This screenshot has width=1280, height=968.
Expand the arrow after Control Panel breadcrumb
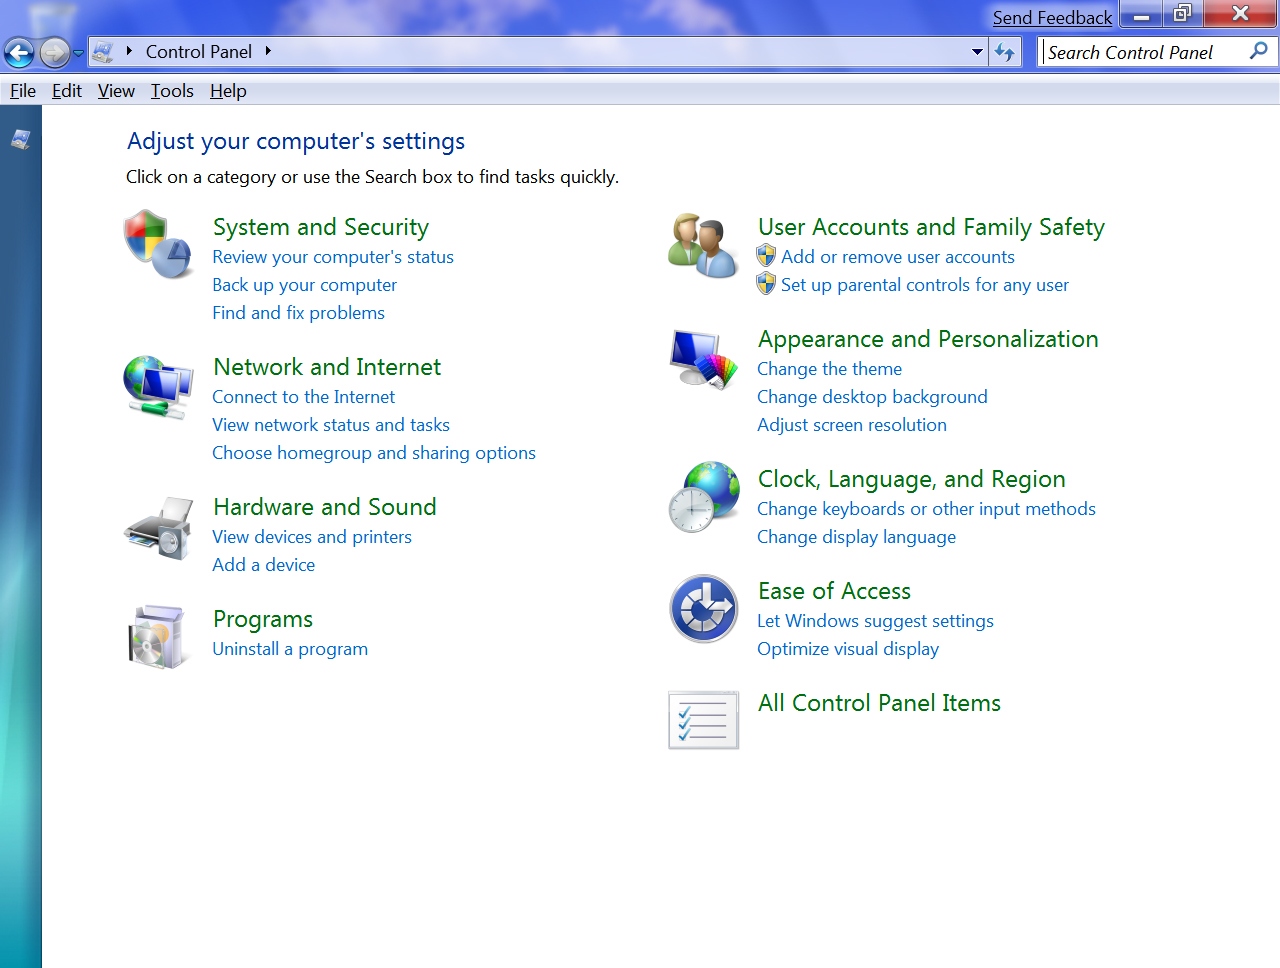[x=268, y=51]
